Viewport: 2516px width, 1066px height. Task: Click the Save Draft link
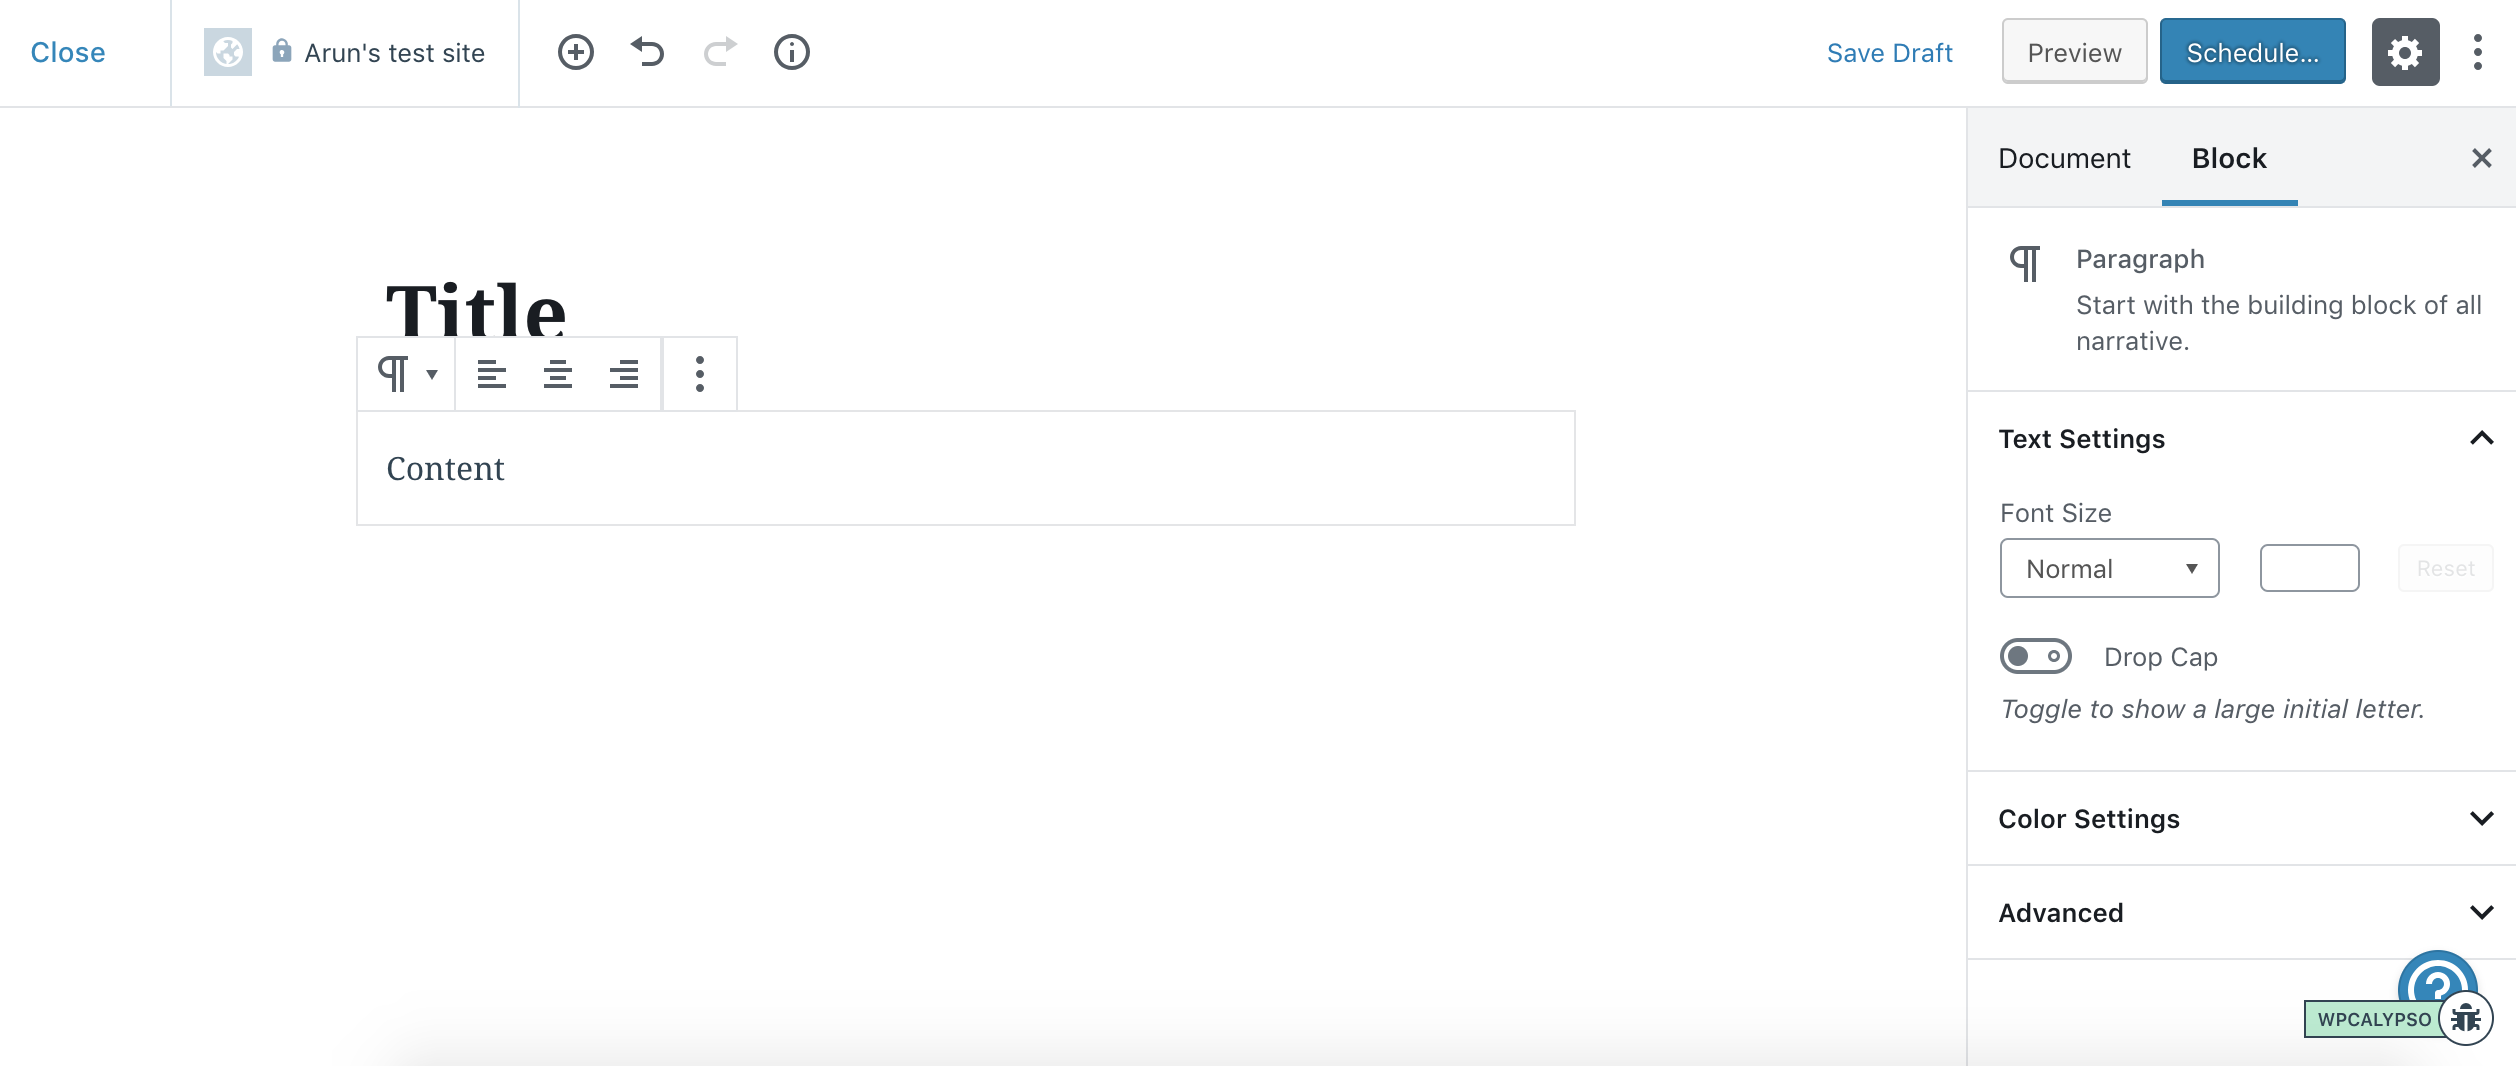[x=1889, y=52]
